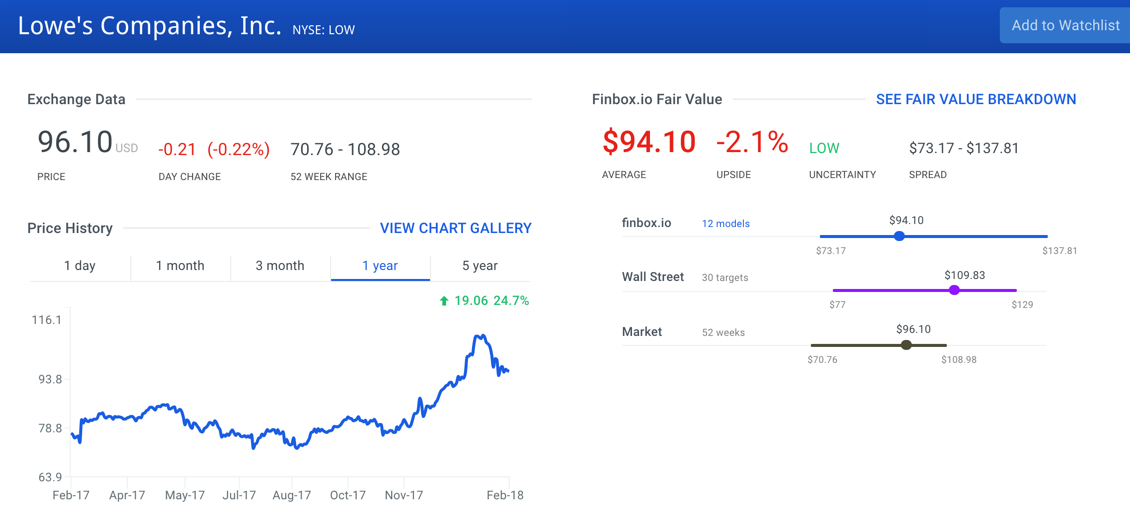Viewport: 1130px width, 527px height.
Task: Click the $94.10 average fair value
Action: coord(648,142)
